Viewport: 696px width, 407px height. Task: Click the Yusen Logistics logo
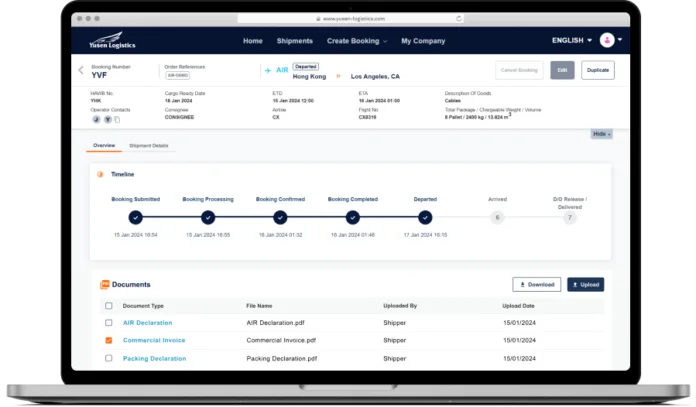103,42
